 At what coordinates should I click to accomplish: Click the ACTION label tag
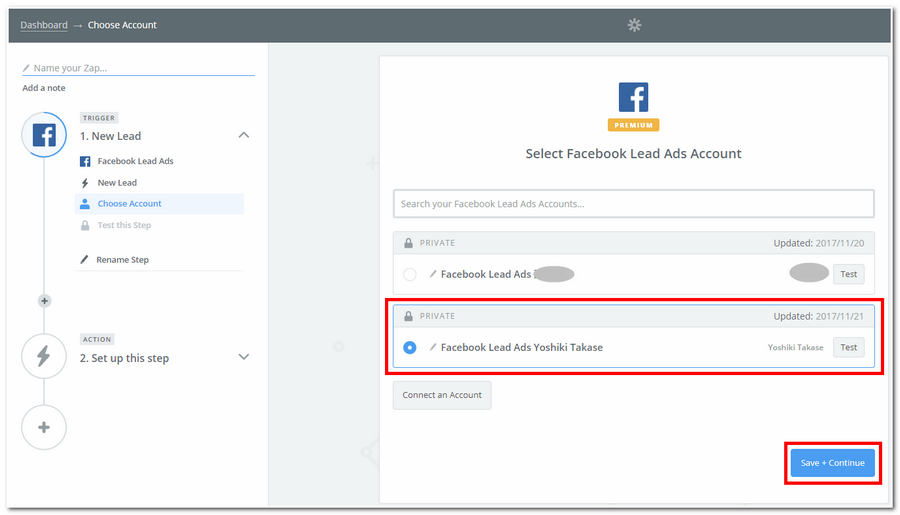coord(97,339)
